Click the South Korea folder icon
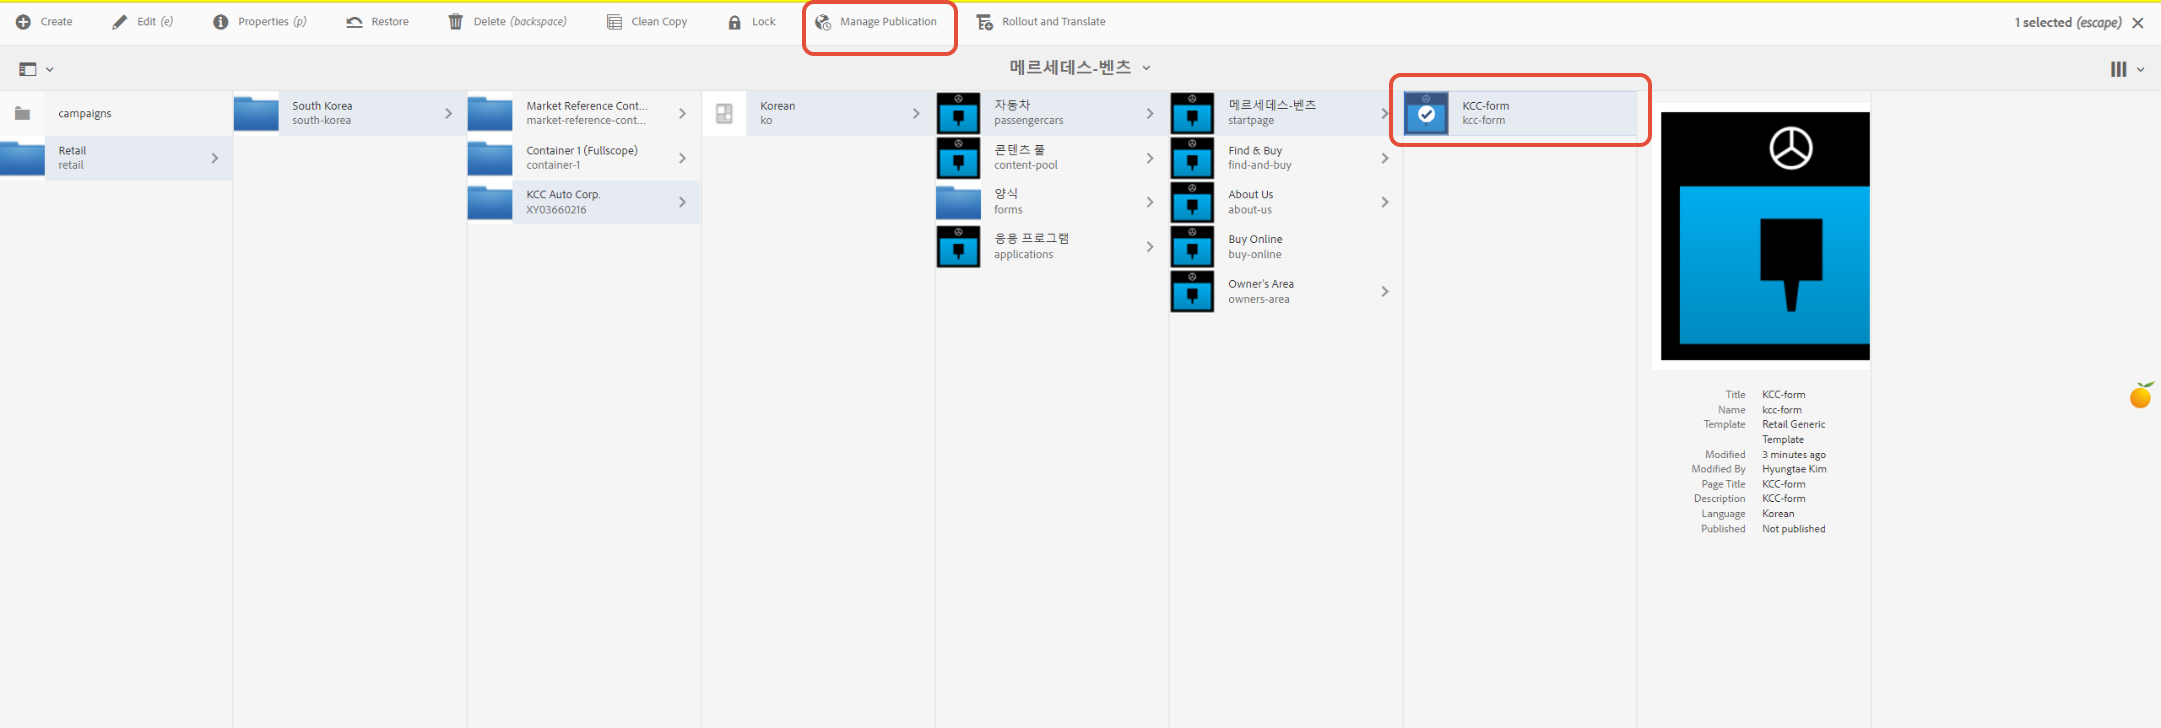2161x728 pixels. (x=256, y=113)
